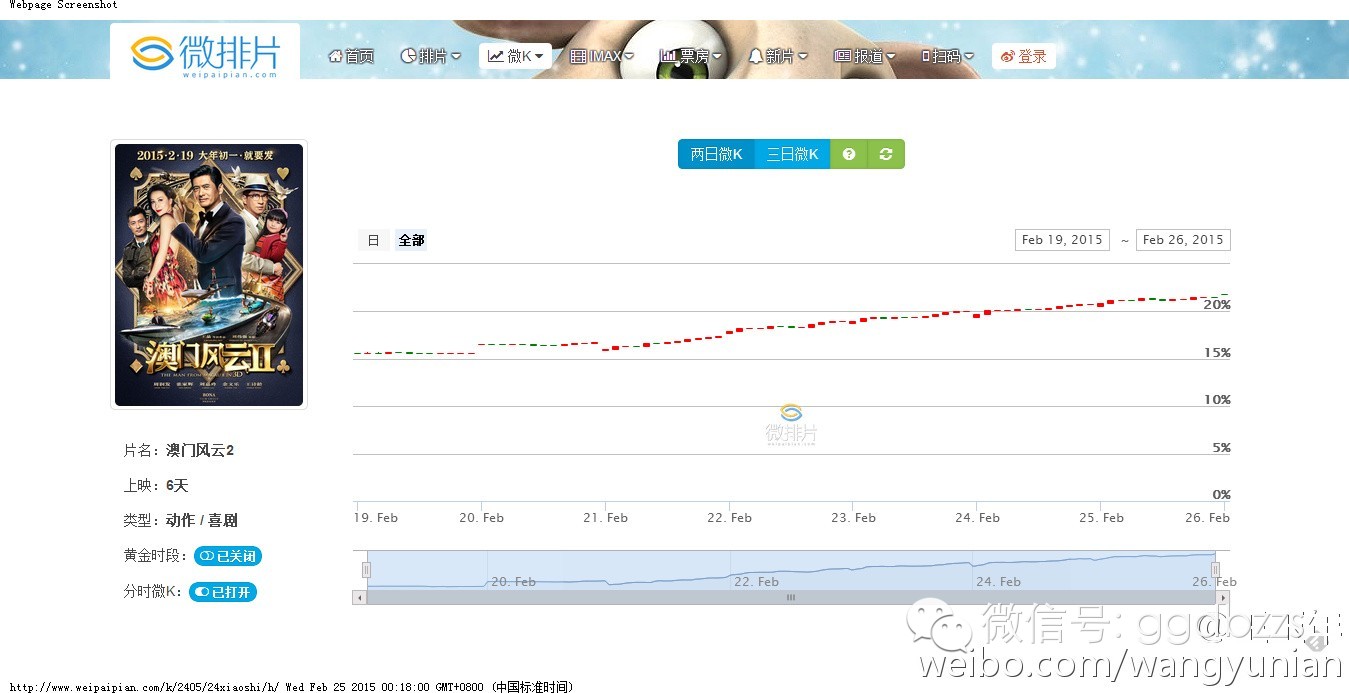Open the IMAX dropdown menu

[602, 56]
